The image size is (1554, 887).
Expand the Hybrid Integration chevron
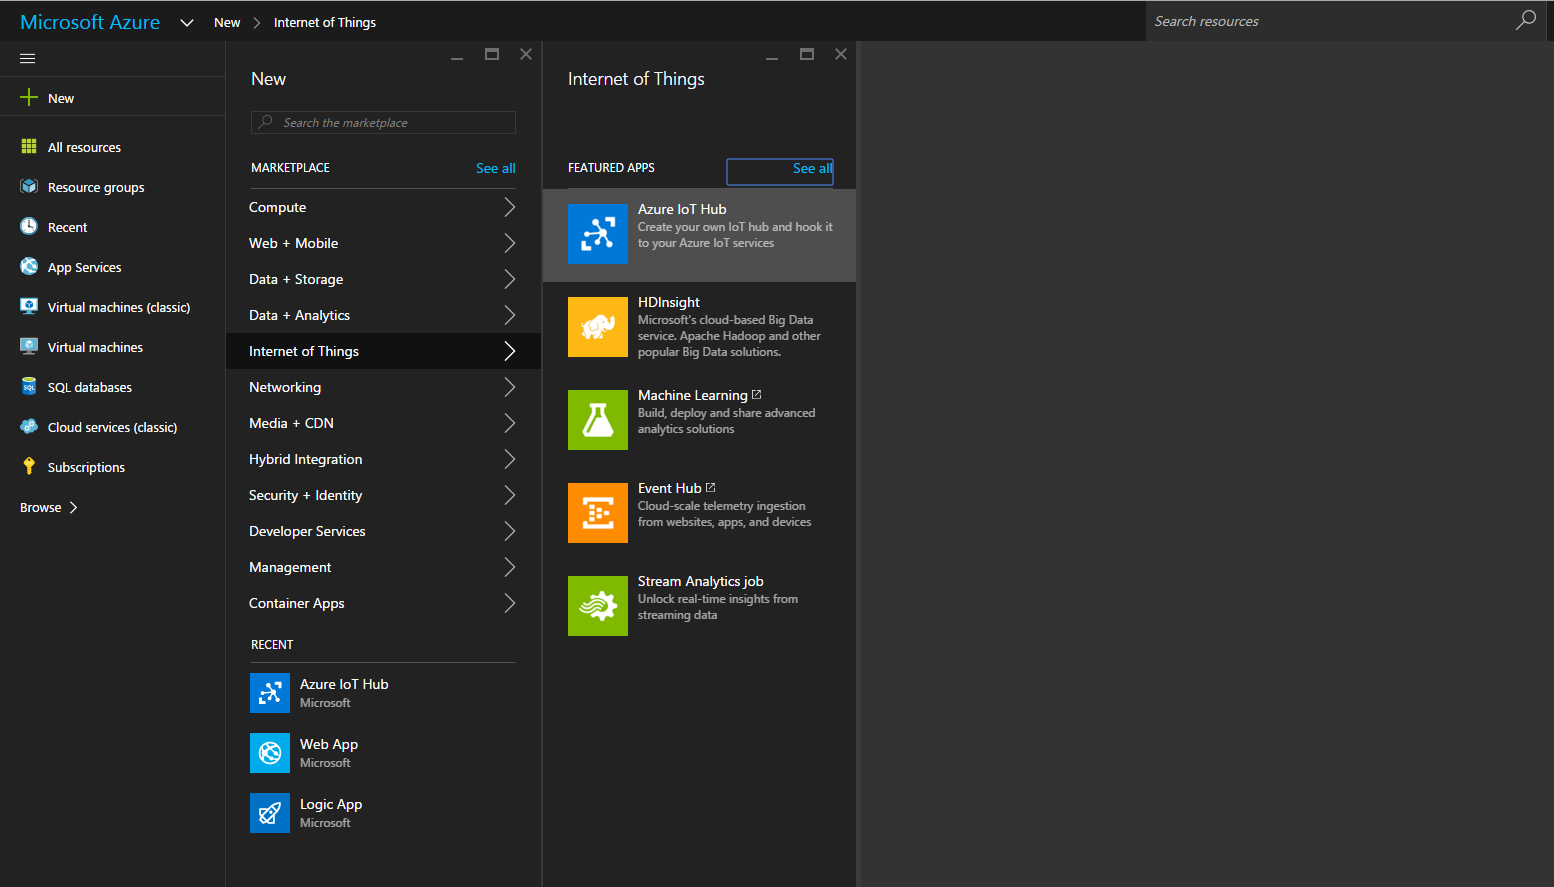tap(510, 459)
